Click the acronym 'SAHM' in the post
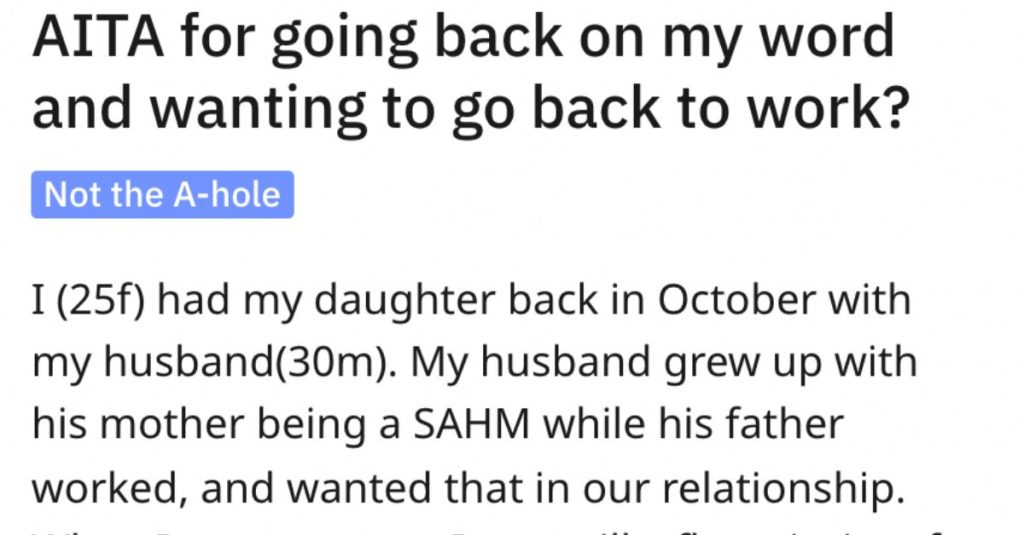Screen dimensions: 1024x535 472,425
